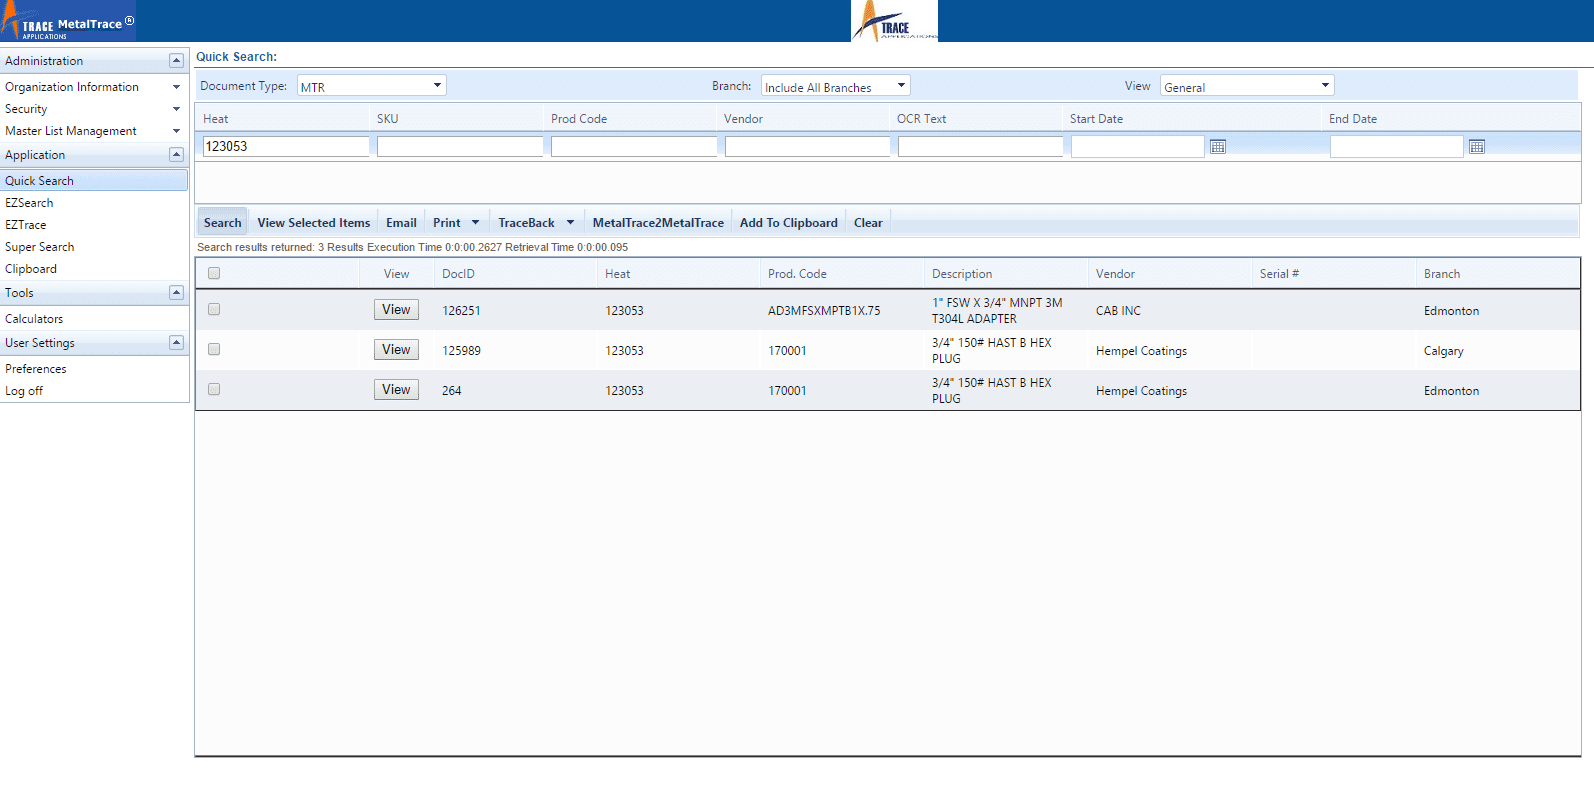
Task: Check the box for DocID 126251
Action: [x=214, y=310]
